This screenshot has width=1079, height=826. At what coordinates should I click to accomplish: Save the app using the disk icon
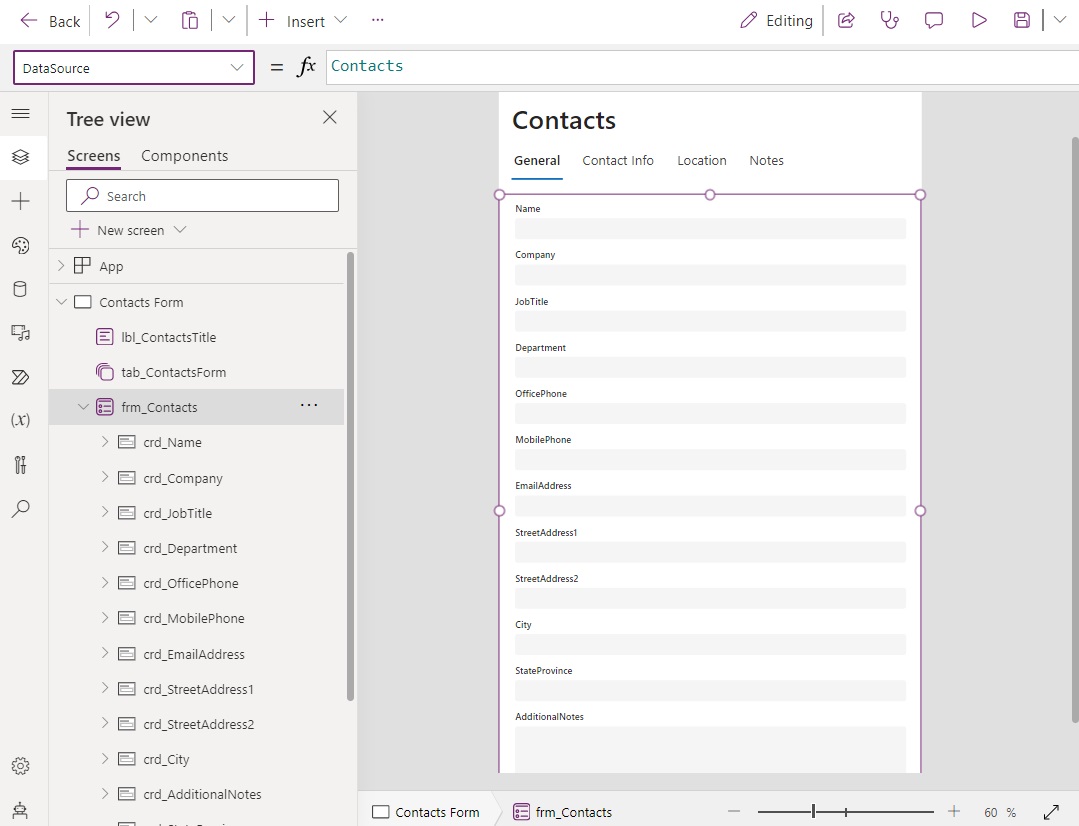click(1021, 20)
